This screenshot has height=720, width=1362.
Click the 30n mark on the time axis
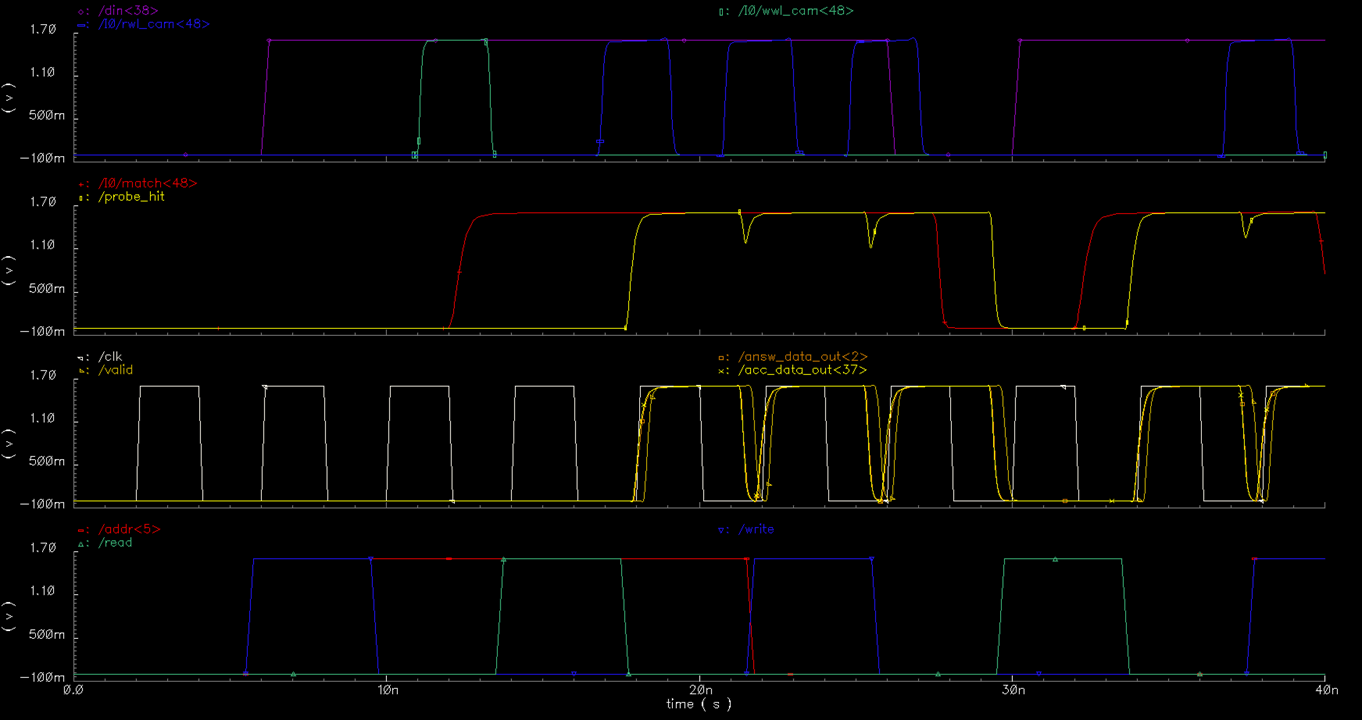[x=1013, y=691]
